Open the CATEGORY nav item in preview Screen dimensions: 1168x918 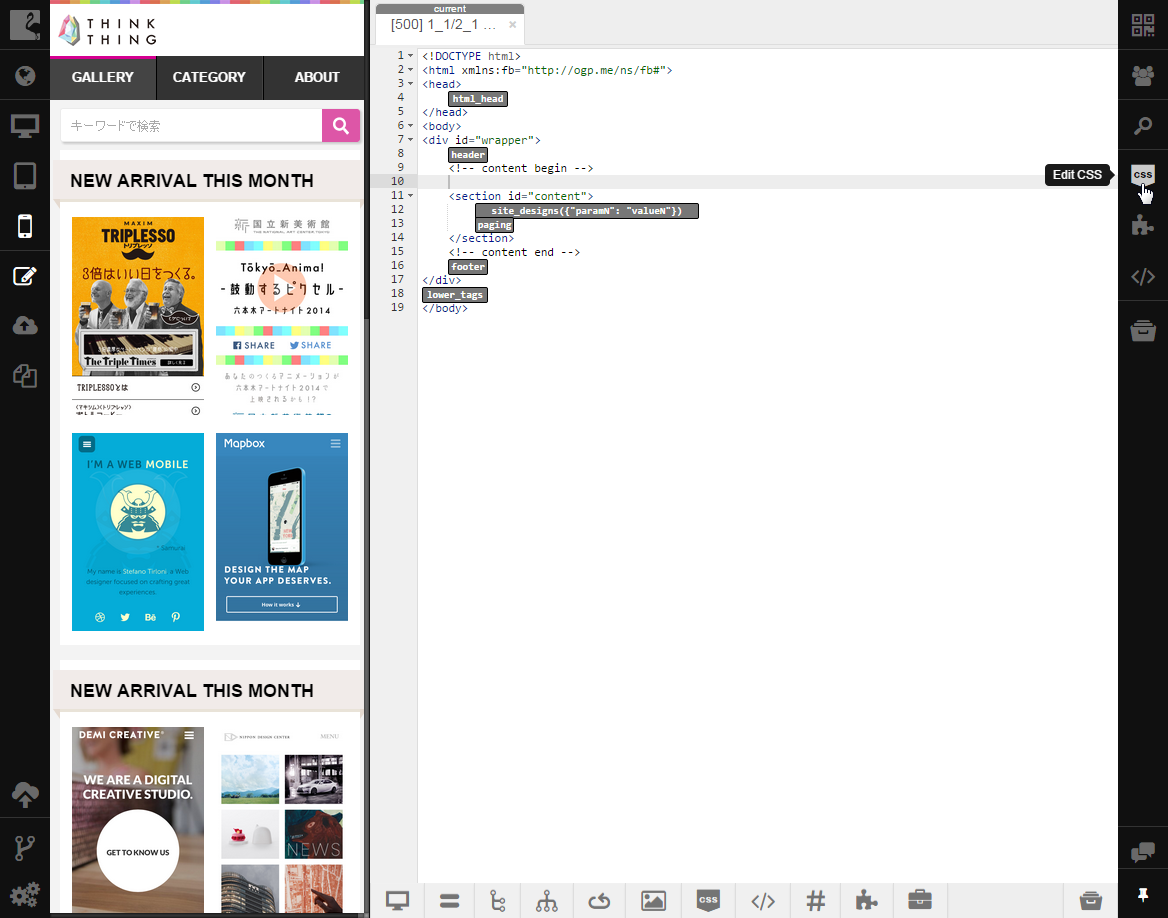point(209,77)
